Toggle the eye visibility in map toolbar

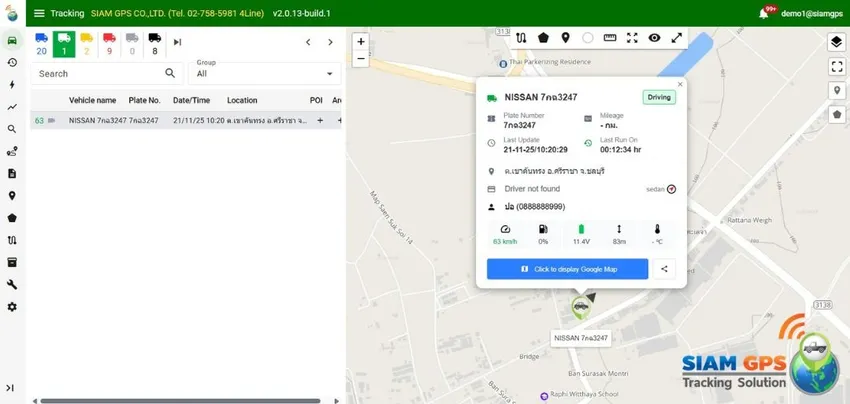(x=654, y=38)
